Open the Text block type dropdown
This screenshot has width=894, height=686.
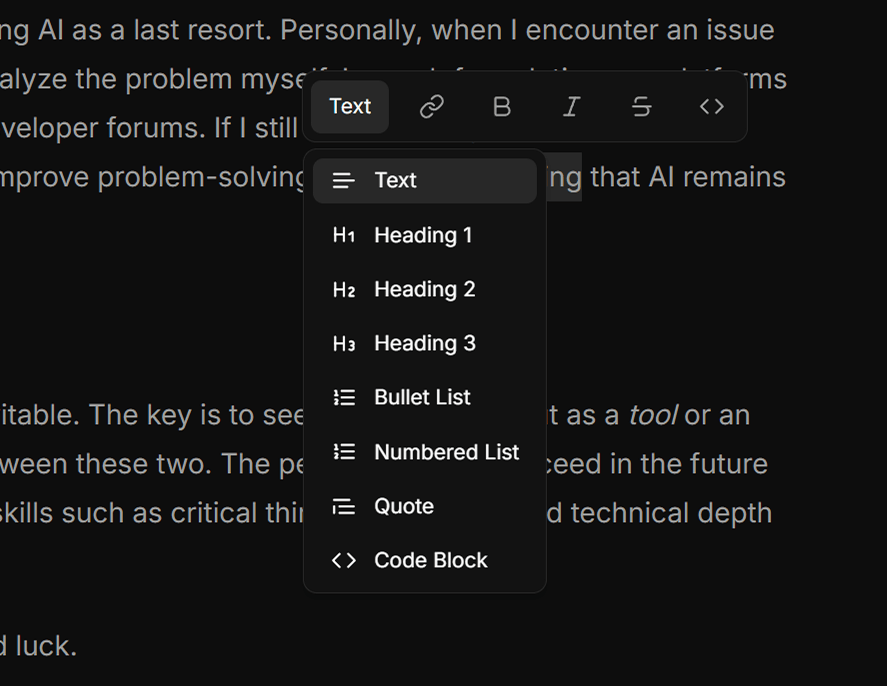coord(350,107)
